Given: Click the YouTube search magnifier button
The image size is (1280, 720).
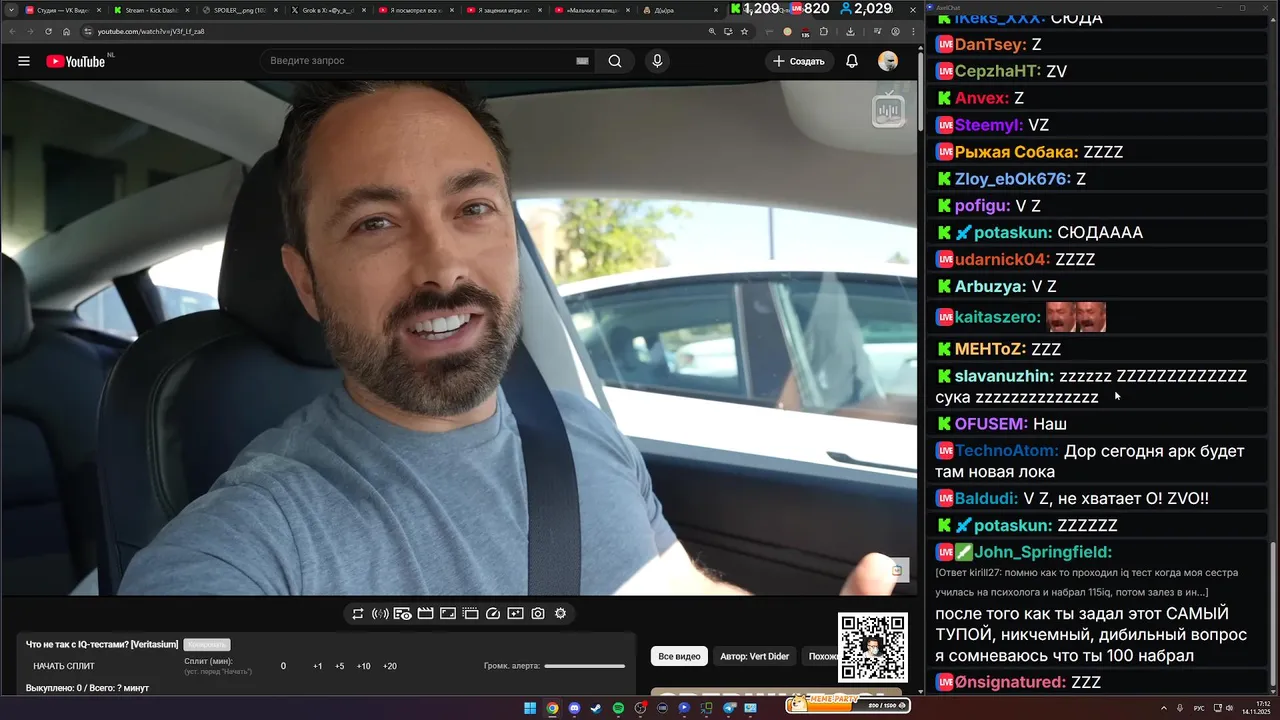Looking at the screenshot, I should tap(615, 61).
